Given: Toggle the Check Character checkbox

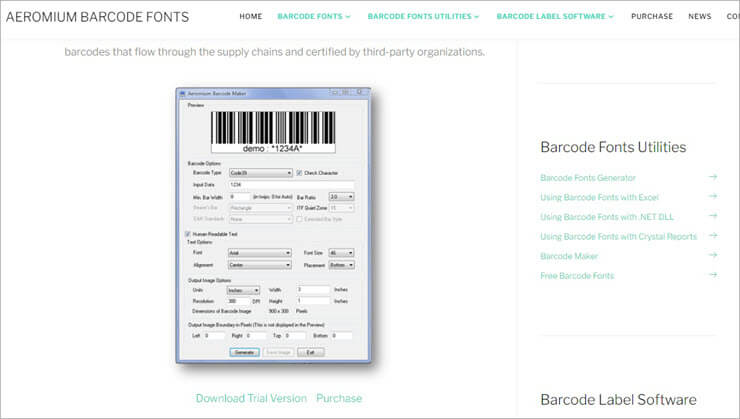Looking at the screenshot, I should point(299,173).
